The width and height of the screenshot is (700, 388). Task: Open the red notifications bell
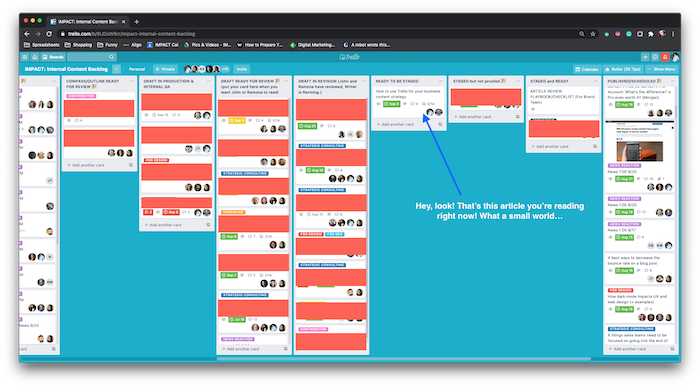(665, 57)
